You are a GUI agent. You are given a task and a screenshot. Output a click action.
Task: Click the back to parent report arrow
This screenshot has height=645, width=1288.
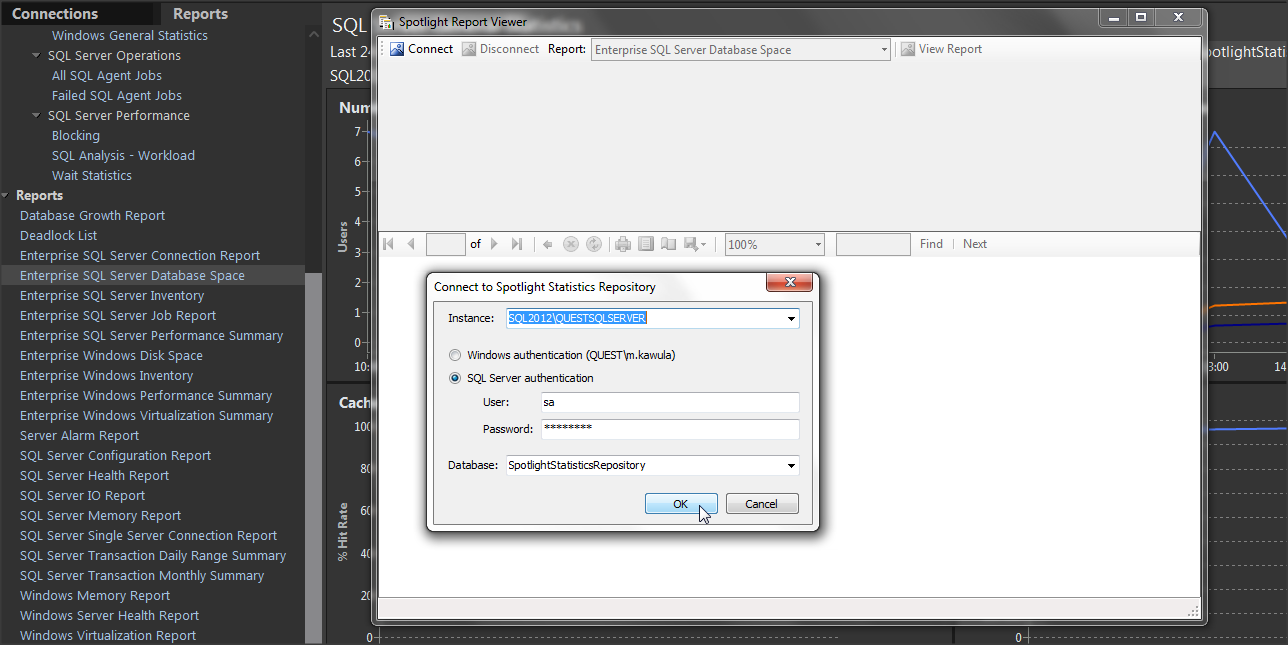click(548, 244)
